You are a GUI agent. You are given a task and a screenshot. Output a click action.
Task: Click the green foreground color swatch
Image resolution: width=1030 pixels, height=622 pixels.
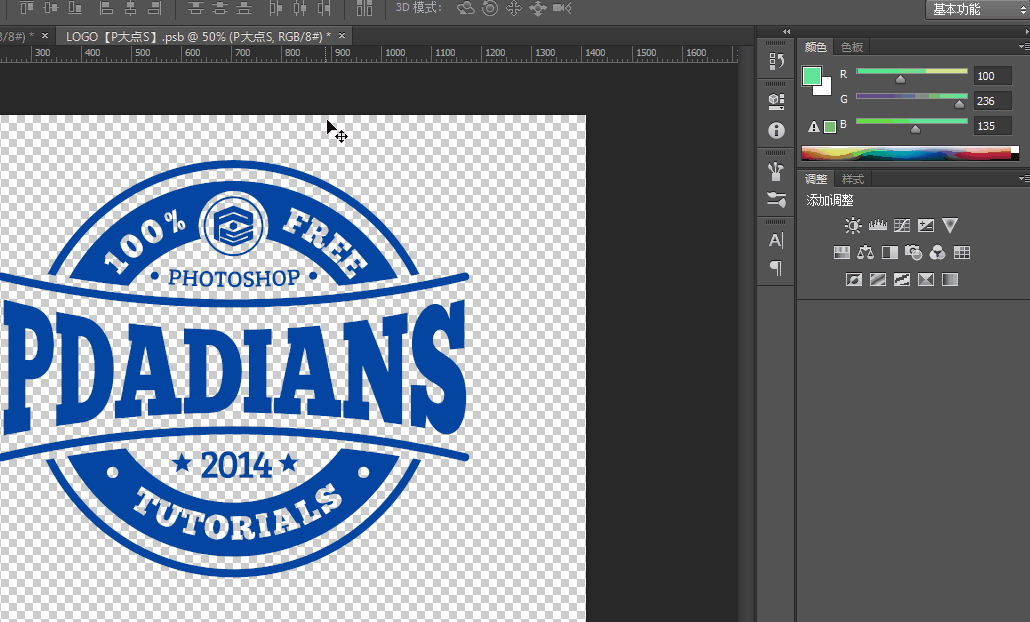tap(811, 76)
